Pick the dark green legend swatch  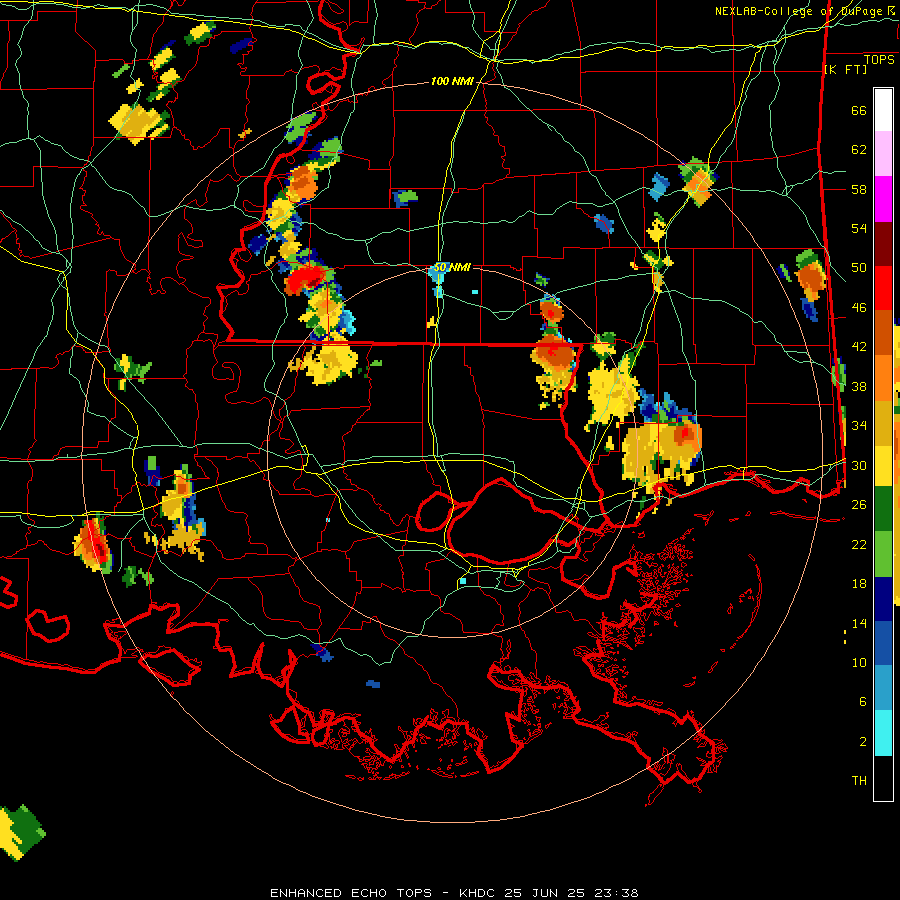[883, 509]
